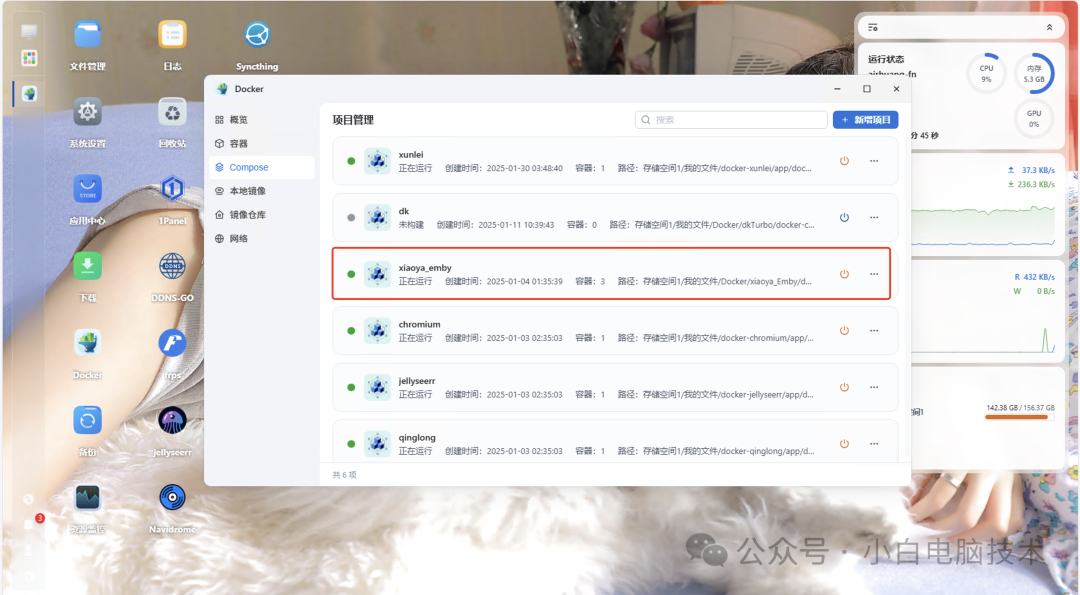
Task: Open the 下载 download app
Action: tap(87, 266)
